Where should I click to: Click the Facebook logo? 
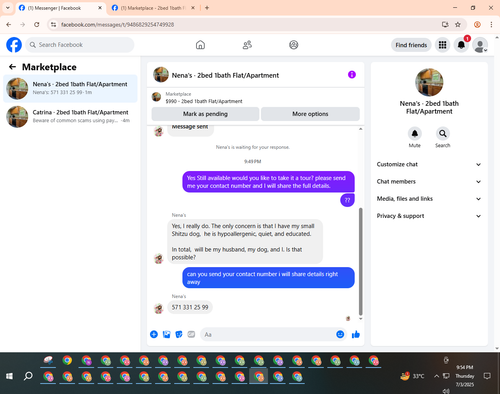(x=14, y=45)
